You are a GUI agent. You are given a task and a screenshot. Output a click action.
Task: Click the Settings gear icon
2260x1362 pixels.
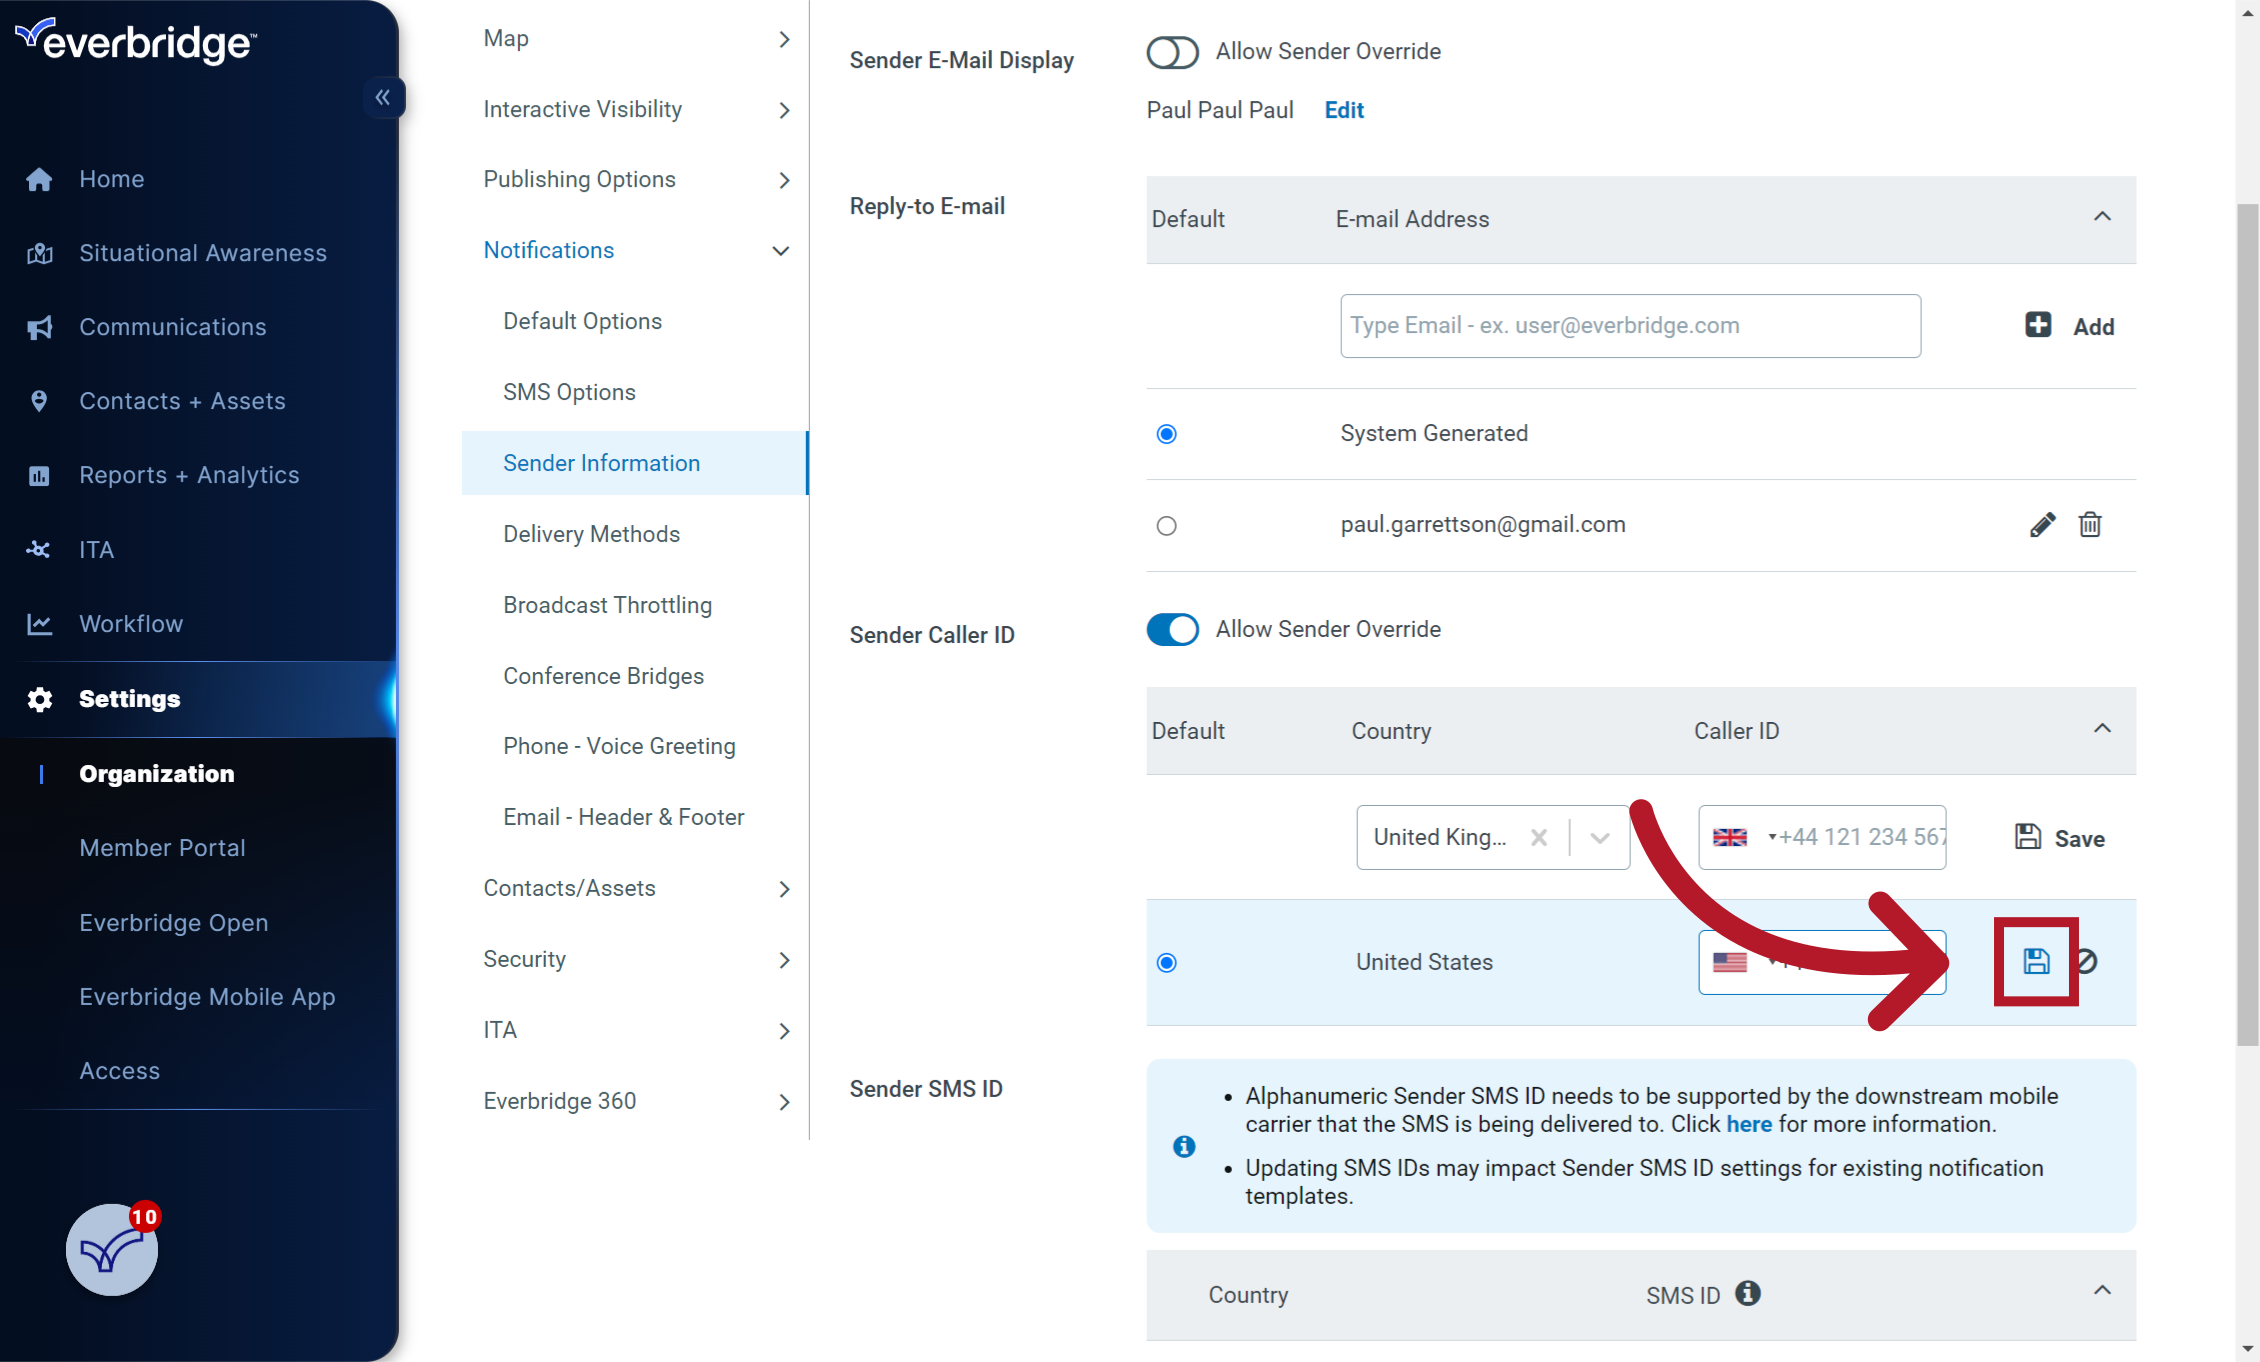tap(39, 699)
